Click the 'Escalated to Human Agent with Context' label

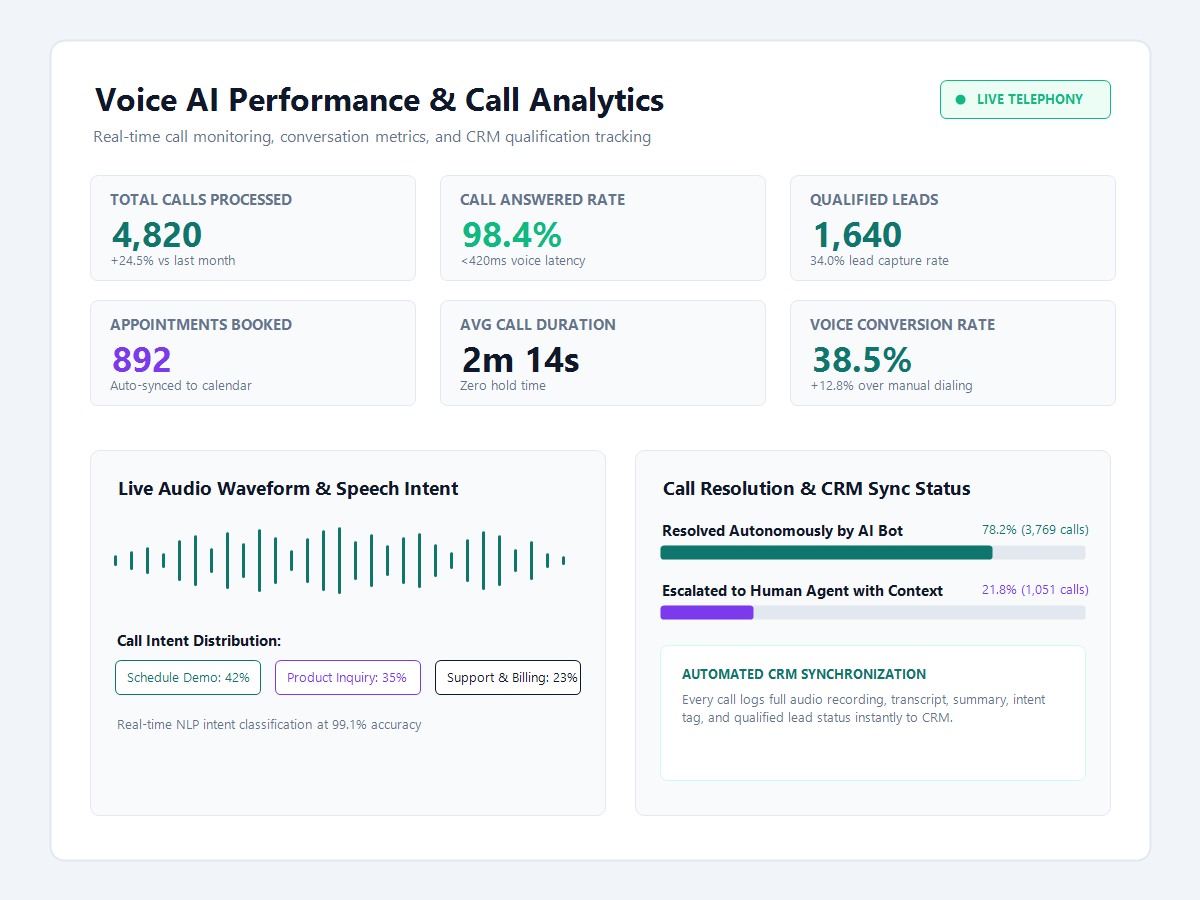tap(802, 591)
